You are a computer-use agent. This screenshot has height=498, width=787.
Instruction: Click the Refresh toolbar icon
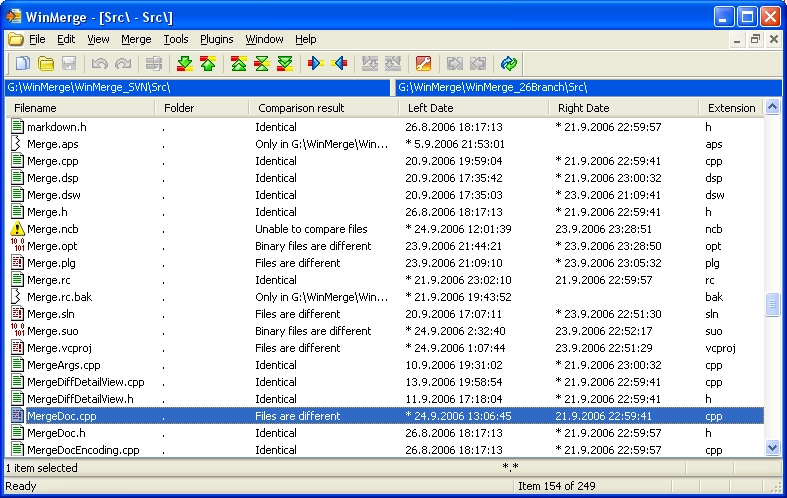(509, 64)
